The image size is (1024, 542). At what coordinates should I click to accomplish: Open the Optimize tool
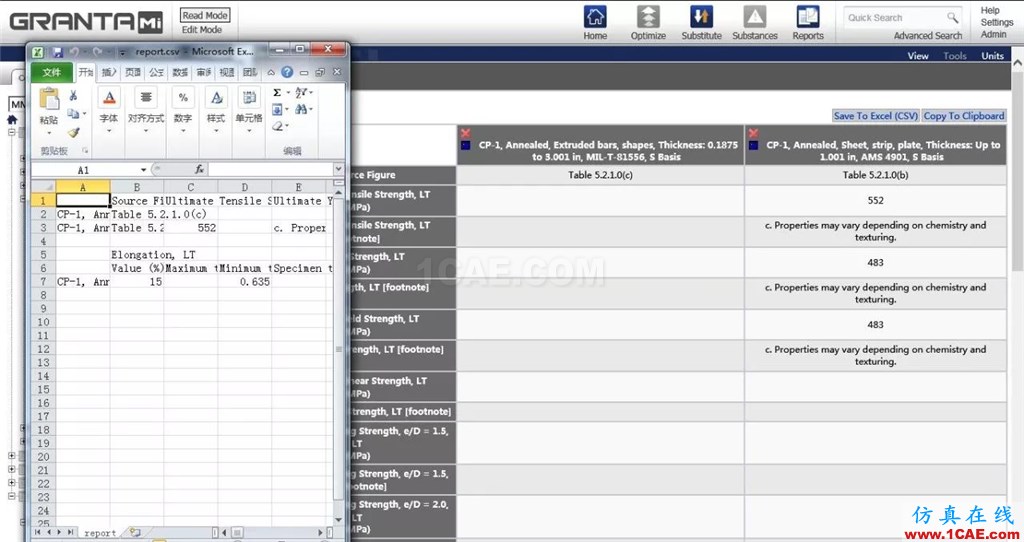click(x=648, y=17)
